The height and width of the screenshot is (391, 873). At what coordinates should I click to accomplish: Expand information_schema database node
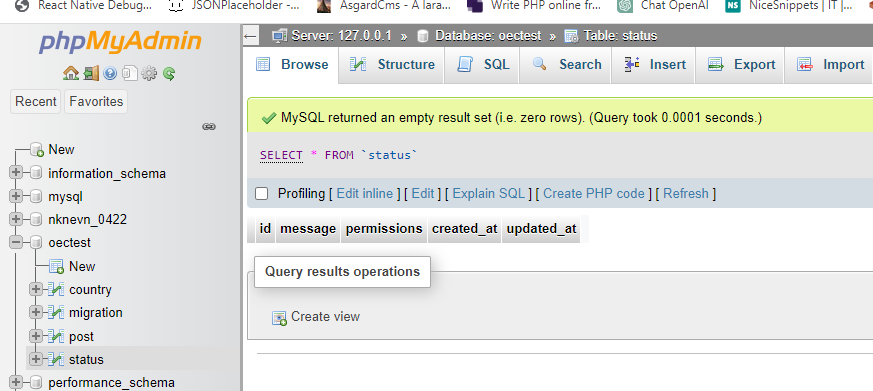click(16, 173)
